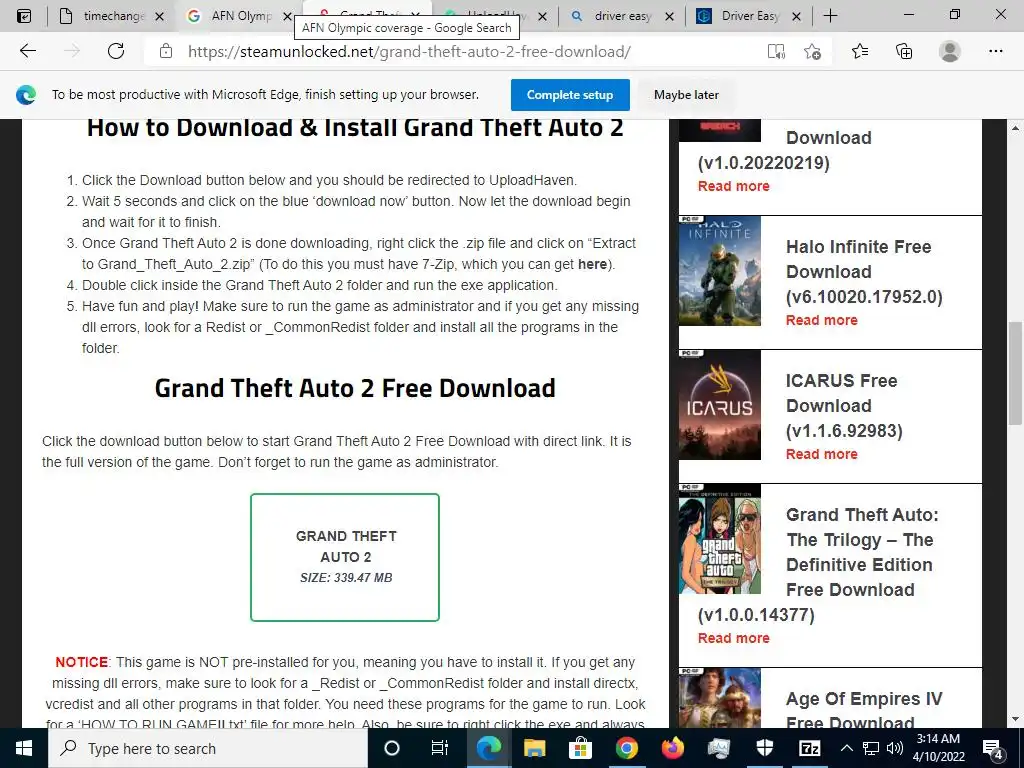Close the Driver Easy tab
The height and width of the screenshot is (768, 1024).
click(x=796, y=17)
